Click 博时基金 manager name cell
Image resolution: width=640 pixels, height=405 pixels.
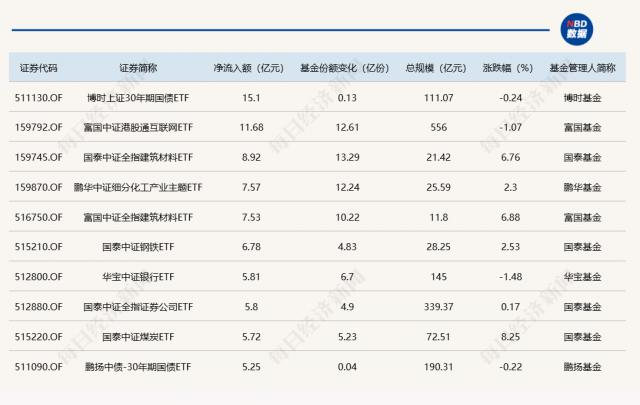[582, 98]
